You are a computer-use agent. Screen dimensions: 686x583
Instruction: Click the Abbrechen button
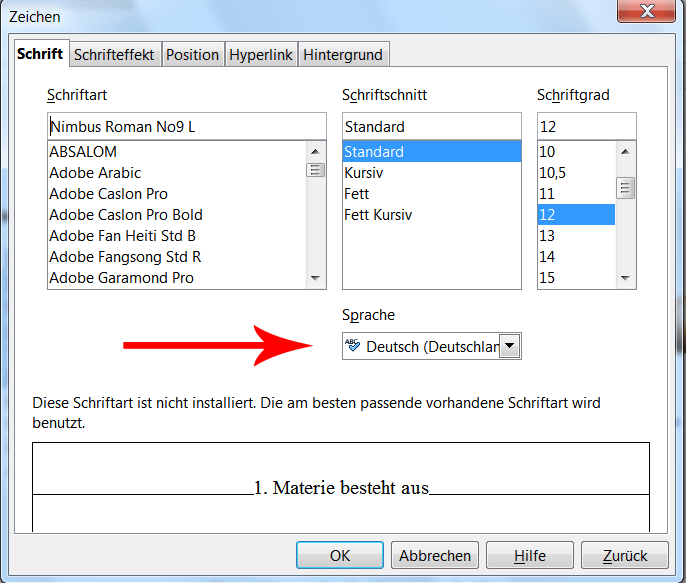click(x=435, y=556)
